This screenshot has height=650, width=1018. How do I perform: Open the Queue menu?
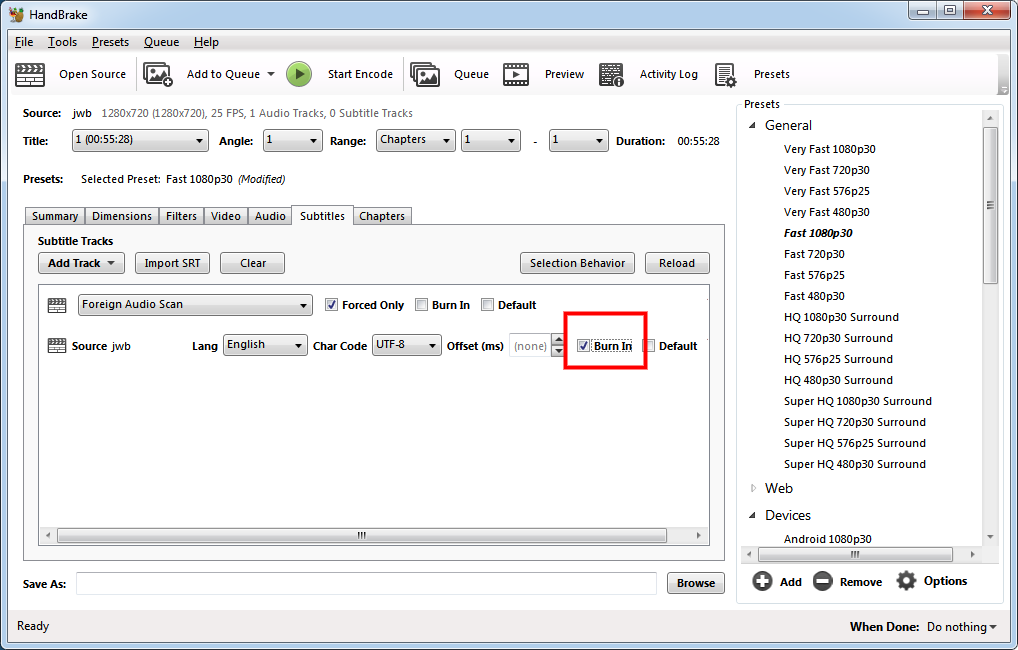pos(162,42)
